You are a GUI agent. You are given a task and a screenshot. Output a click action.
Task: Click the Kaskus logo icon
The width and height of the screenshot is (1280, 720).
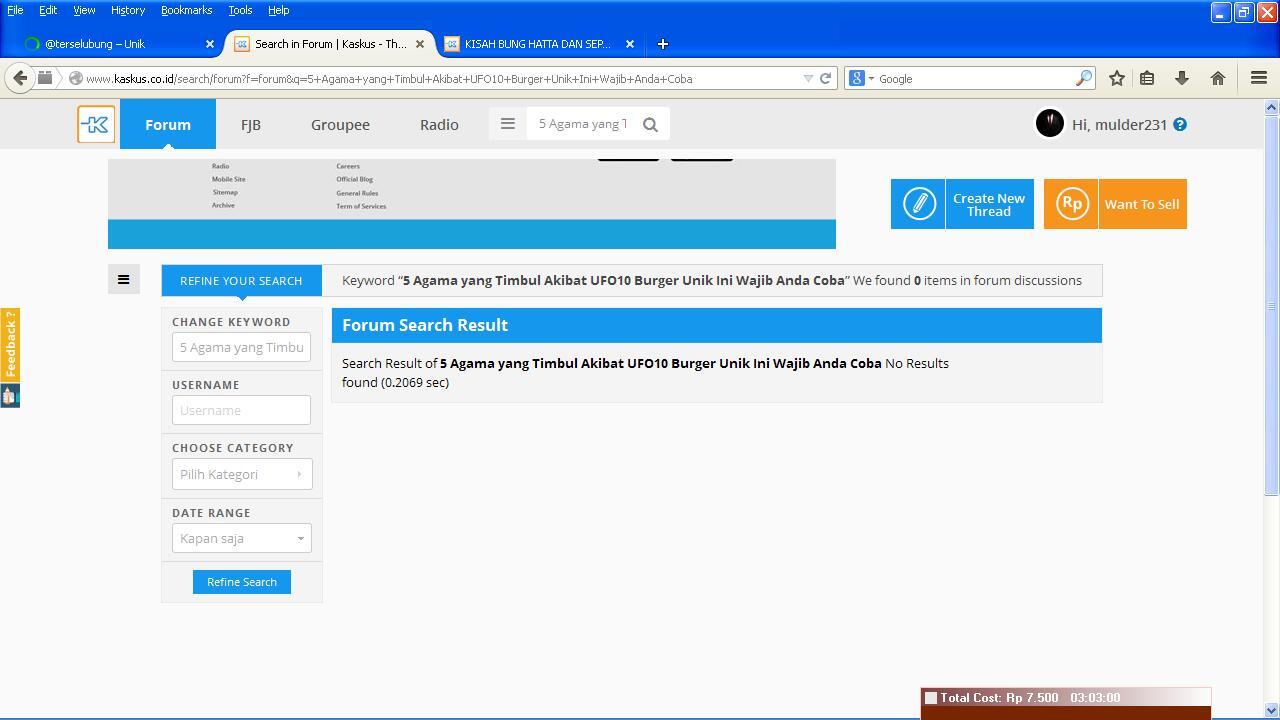(x=96, y=124)
